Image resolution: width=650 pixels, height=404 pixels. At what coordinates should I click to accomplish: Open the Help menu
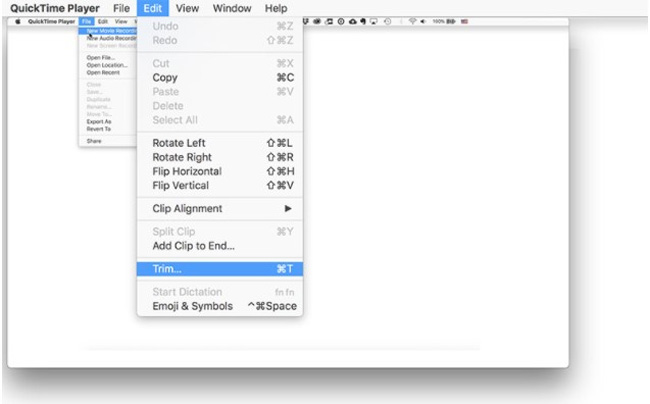tap(276, 8)
